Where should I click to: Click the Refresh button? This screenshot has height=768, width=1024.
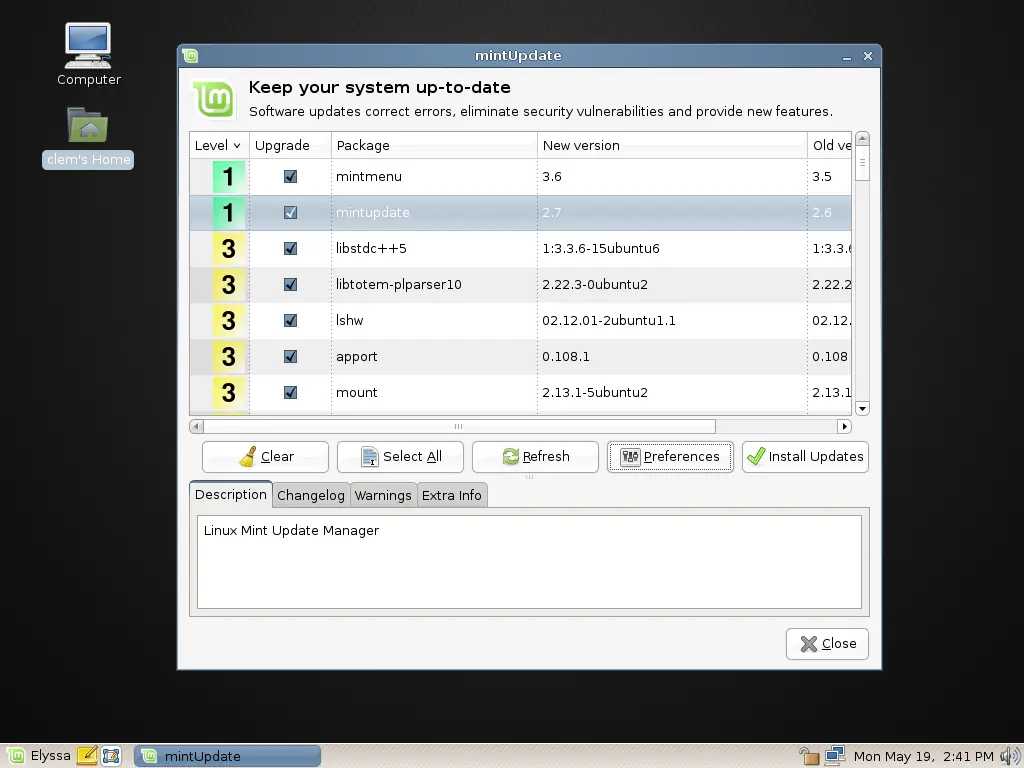pyautogui.click(x=536, y=456)
